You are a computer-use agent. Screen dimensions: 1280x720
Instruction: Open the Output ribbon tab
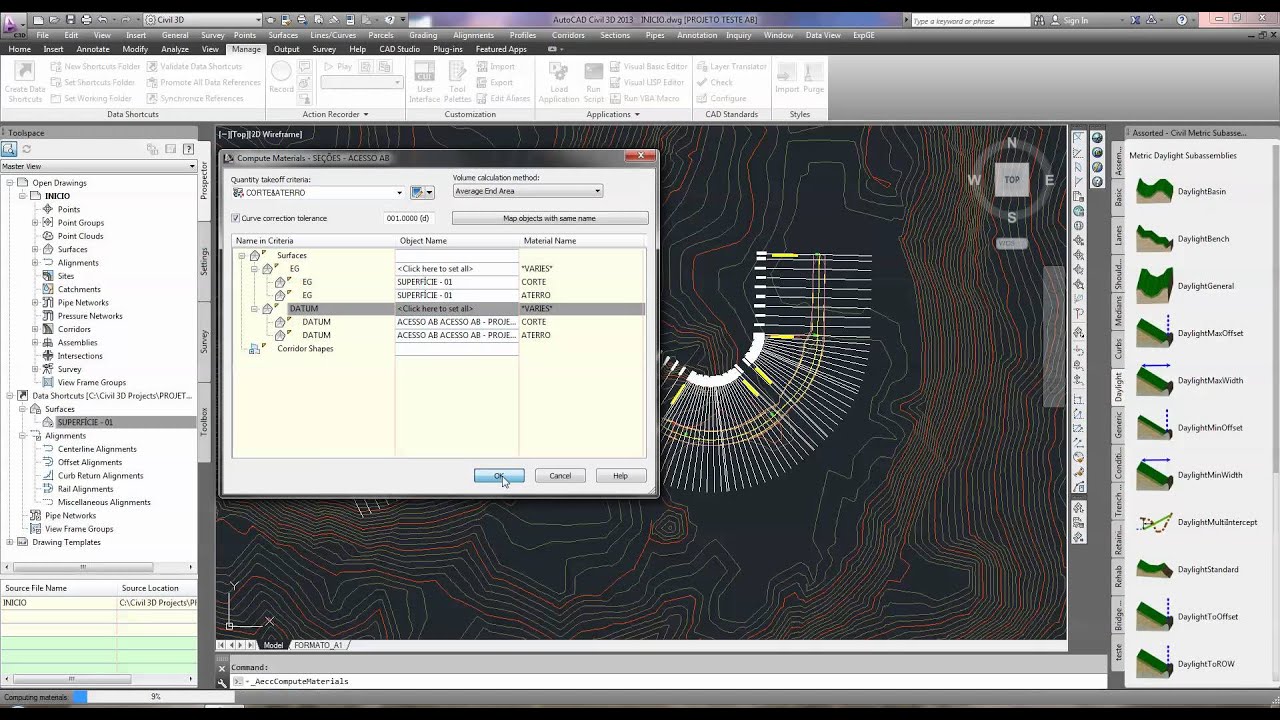tap(286, 49)
